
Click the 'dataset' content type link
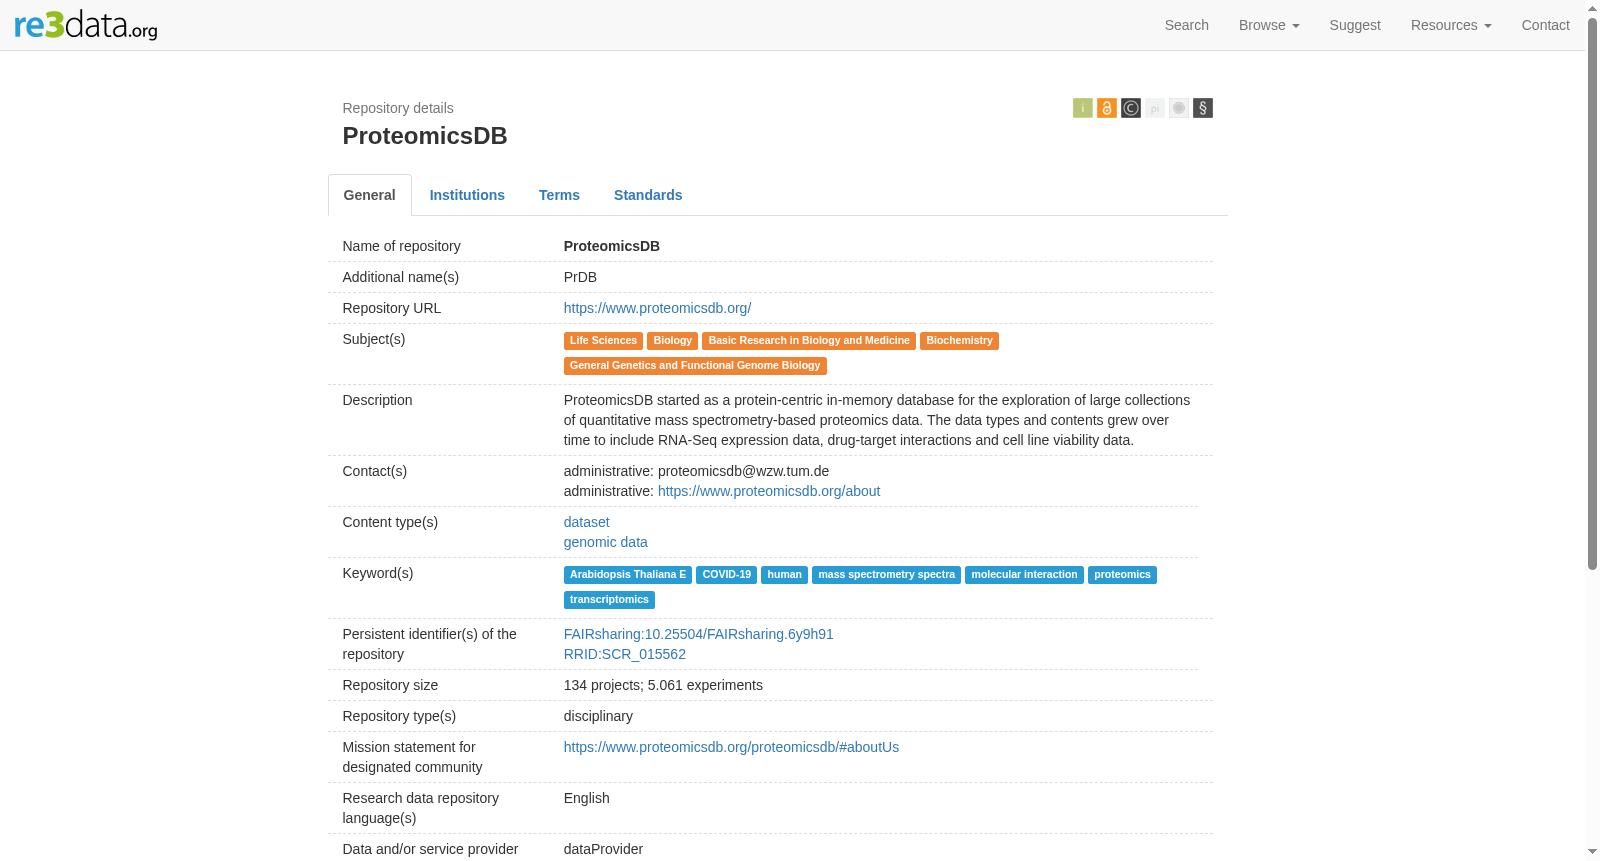[x=586, y=522]
